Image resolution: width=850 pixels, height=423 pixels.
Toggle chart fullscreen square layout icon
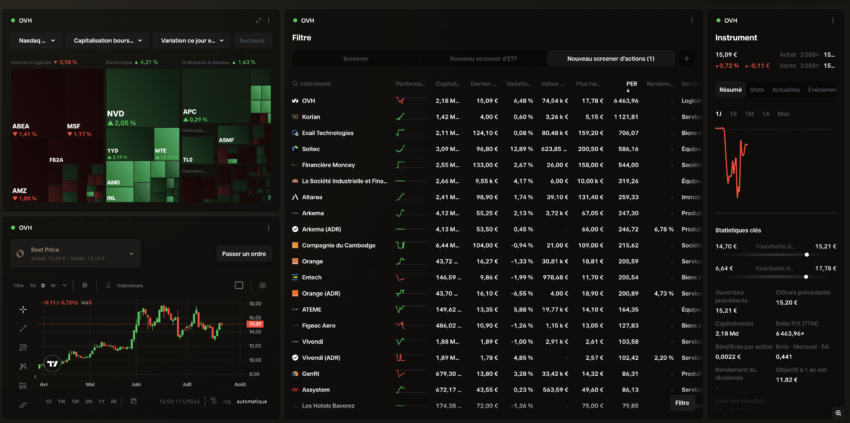pyautogui.click(x=239, y=285)
